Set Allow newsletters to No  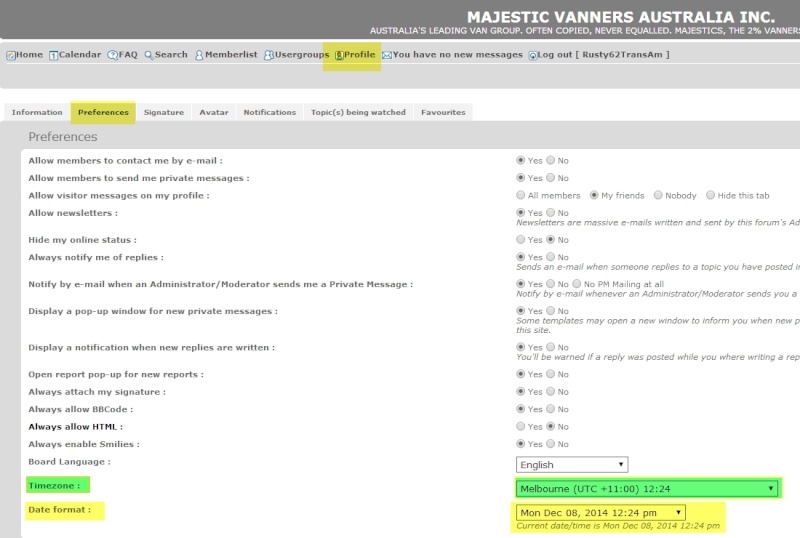click(x=551, y=212)
